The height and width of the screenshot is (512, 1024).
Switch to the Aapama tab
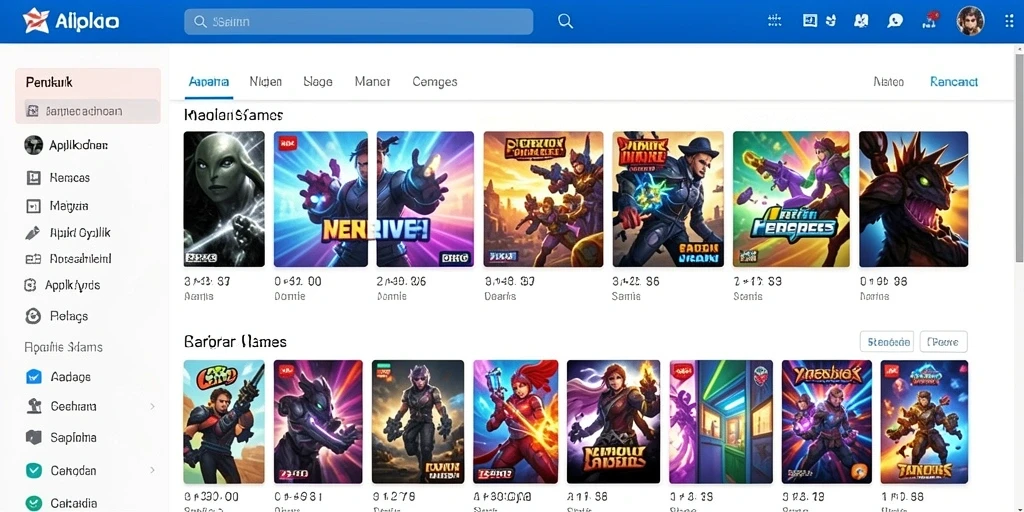click(x=208, y=82)
